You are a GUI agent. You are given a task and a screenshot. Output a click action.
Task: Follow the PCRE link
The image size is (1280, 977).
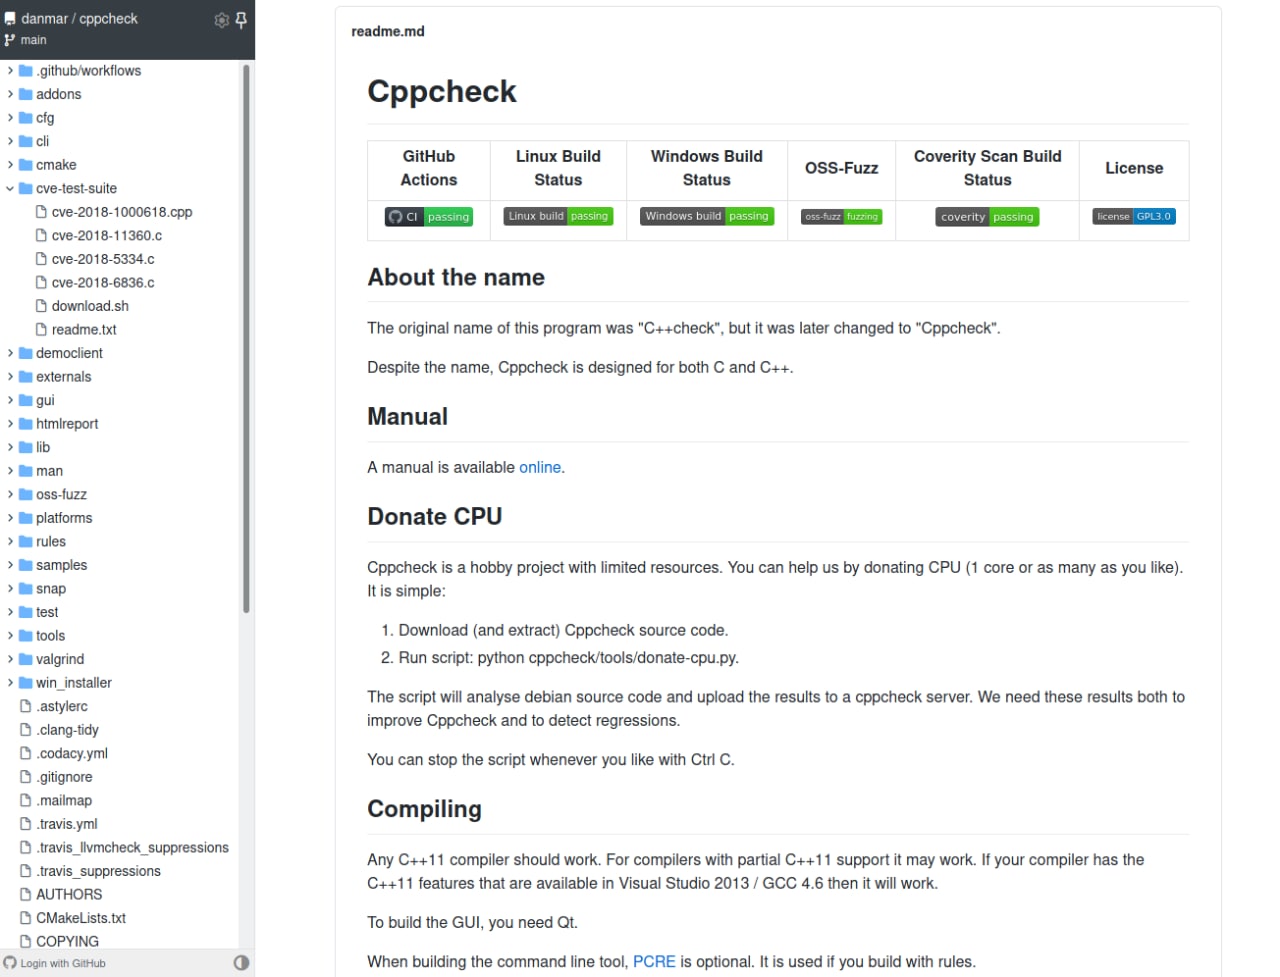pos(654,961)
